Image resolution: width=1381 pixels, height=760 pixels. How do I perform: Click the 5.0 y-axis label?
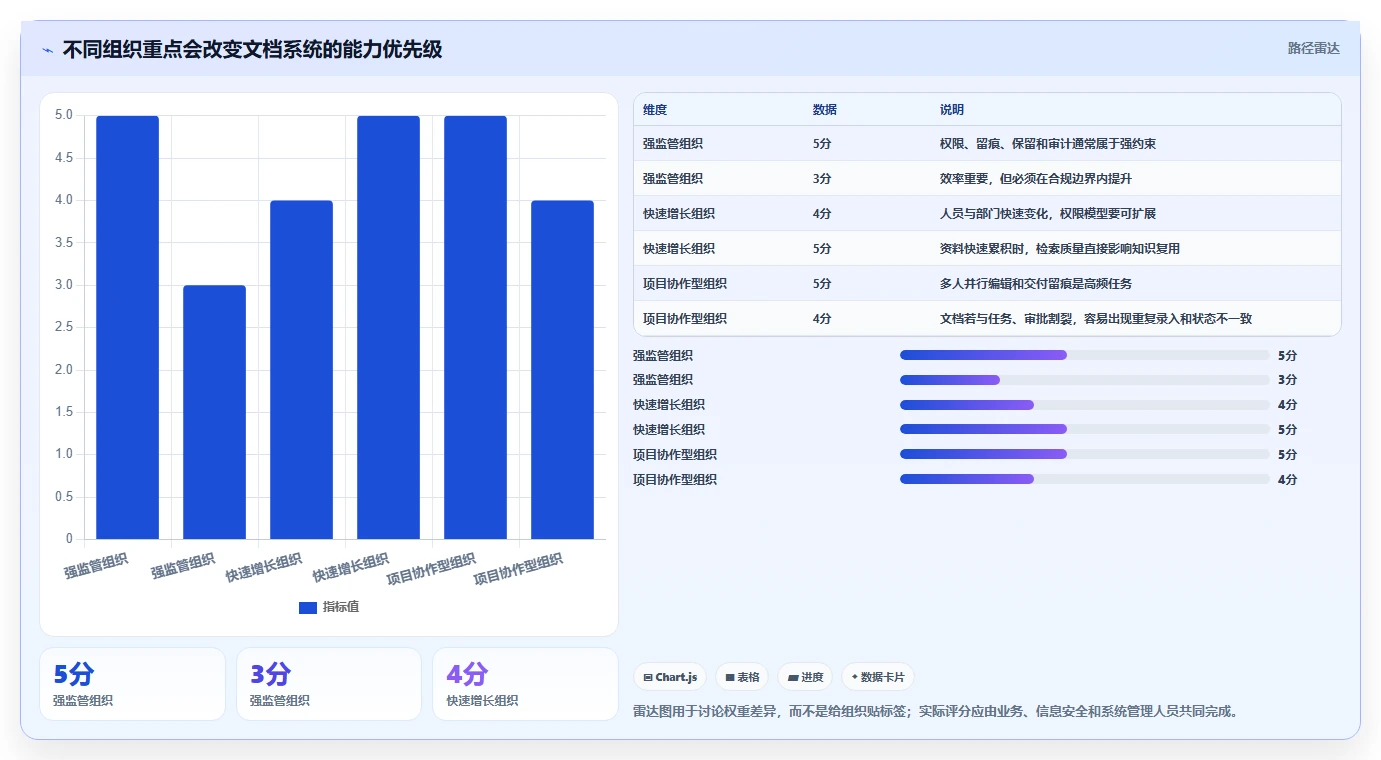click(x=63, y=115)
